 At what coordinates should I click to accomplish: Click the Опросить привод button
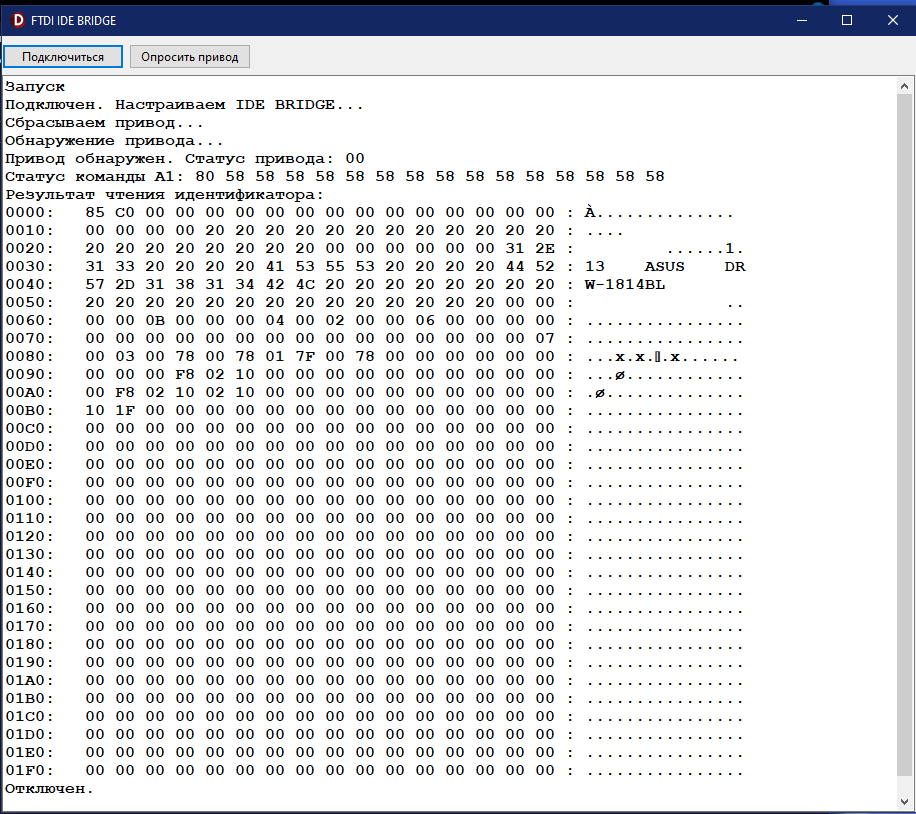pos(190,57)
